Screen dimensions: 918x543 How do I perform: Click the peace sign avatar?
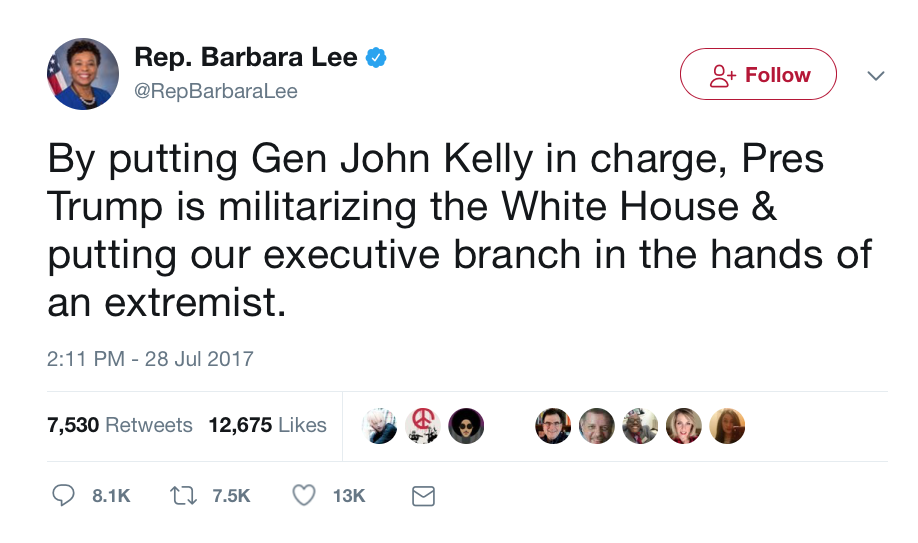pos(422,425)
